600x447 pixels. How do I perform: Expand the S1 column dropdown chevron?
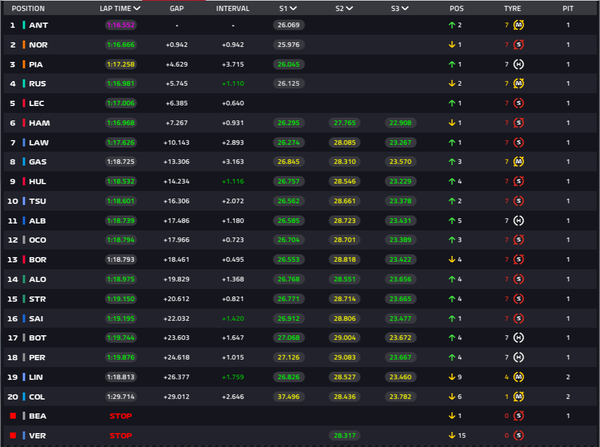click(x=293, y=8)
